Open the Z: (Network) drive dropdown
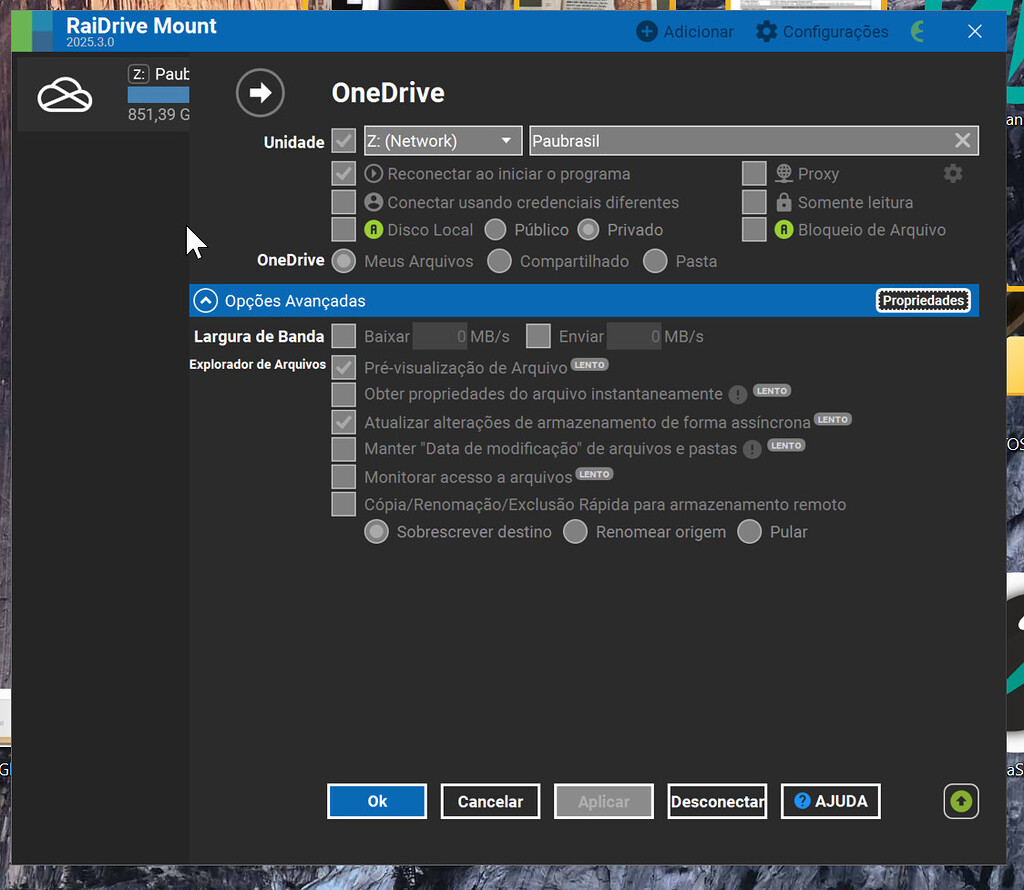 click(x=442, y=140)
